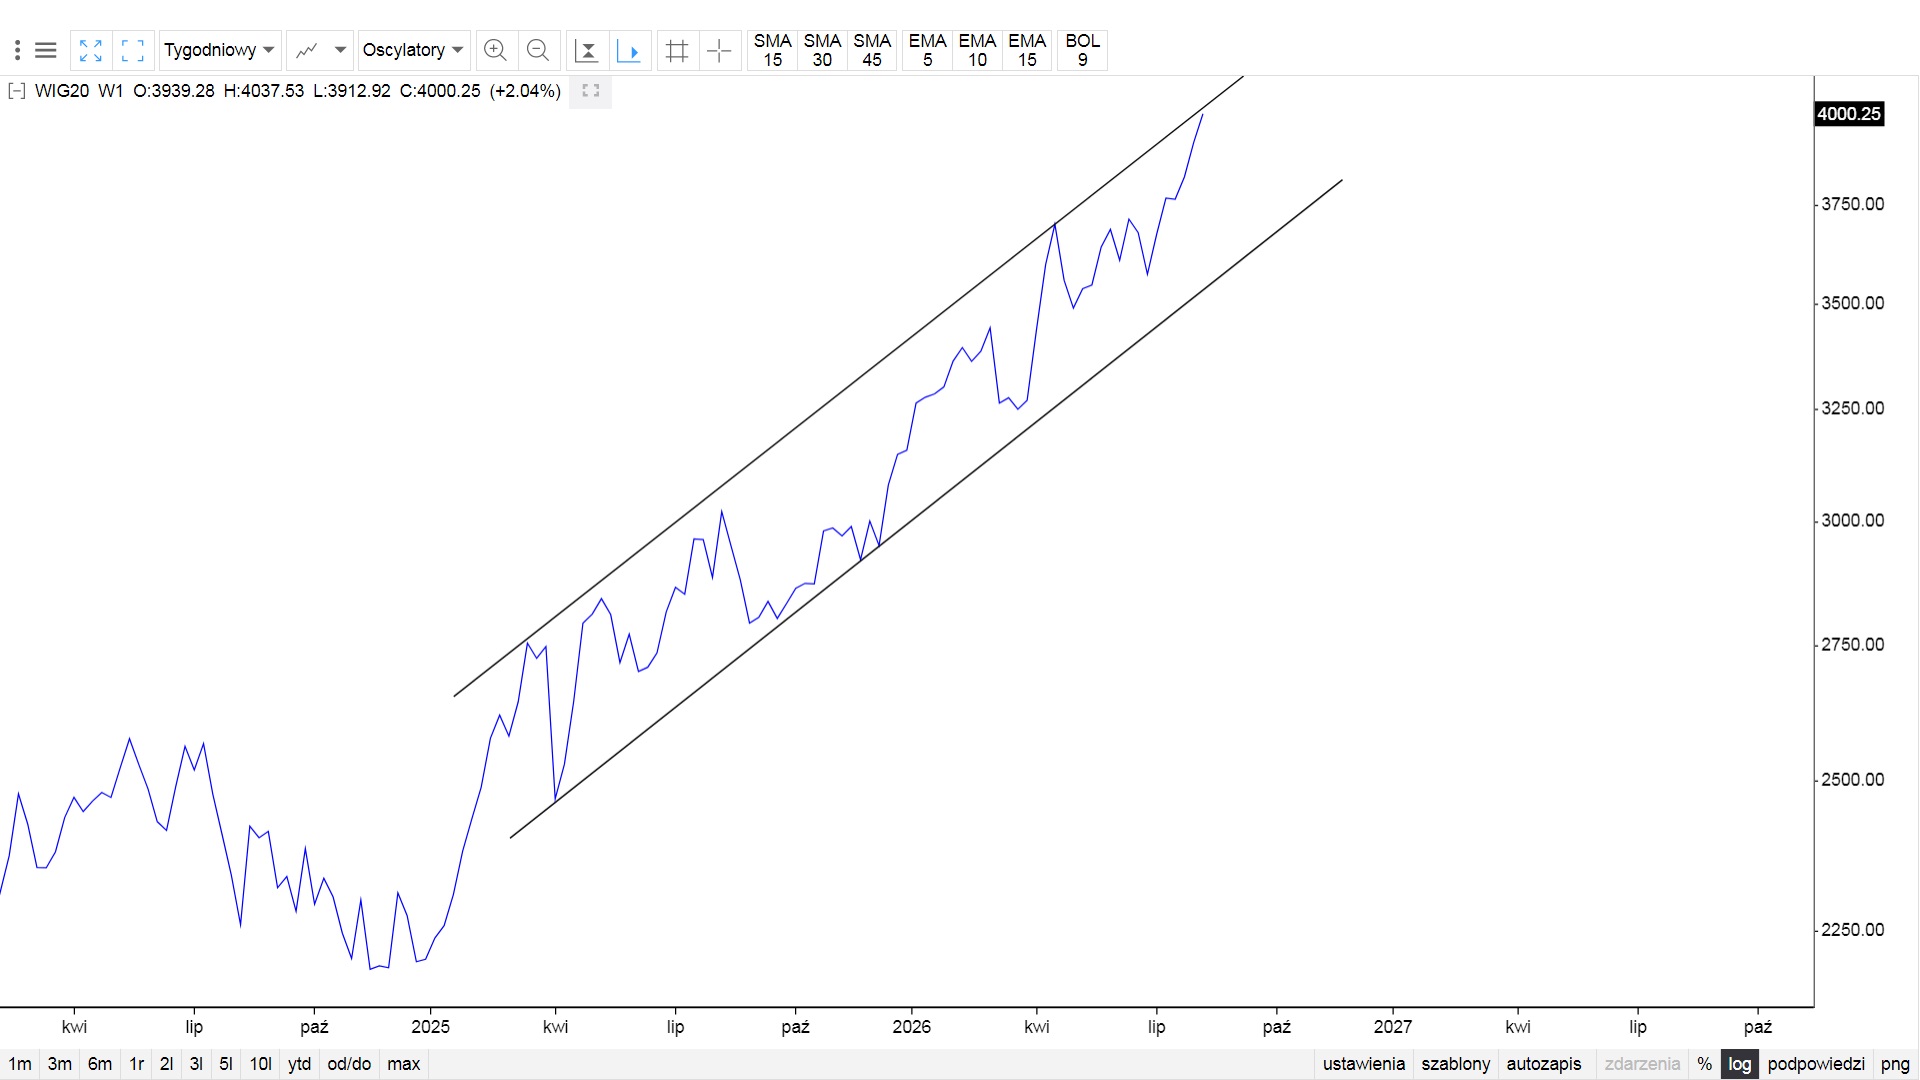Select the 3m time range
The width and height of the screenshot is (1920, 1080).
point(59,1064)
